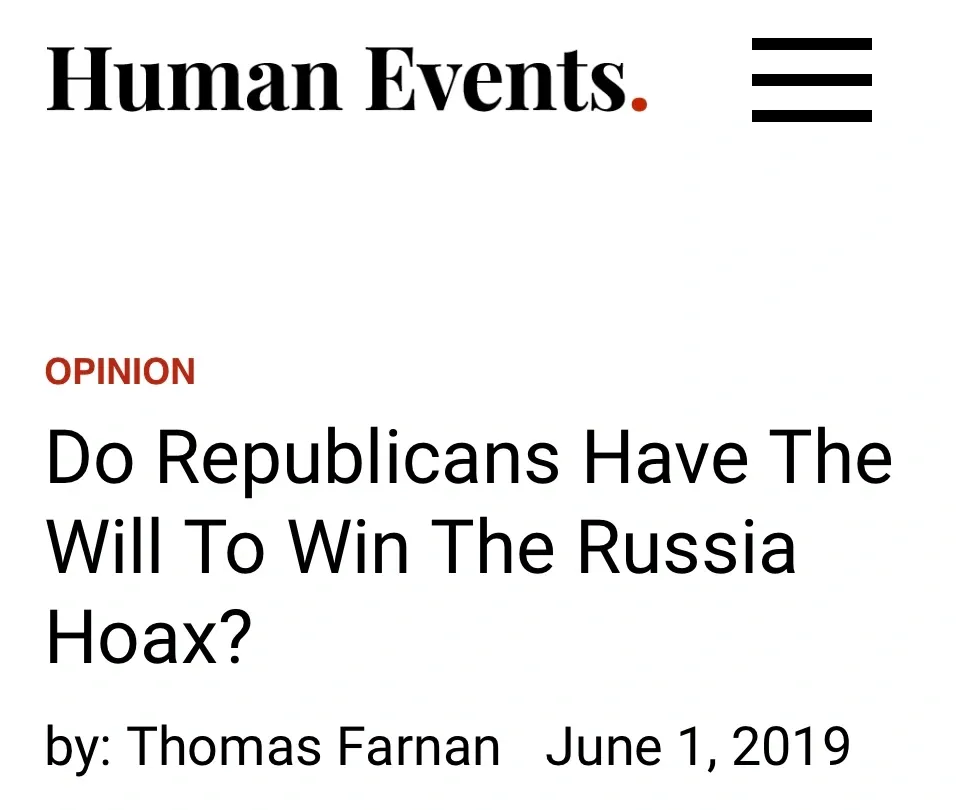Open the OPINION category link
This screenshot has width=959, height=810.
(x=120, y=372)
